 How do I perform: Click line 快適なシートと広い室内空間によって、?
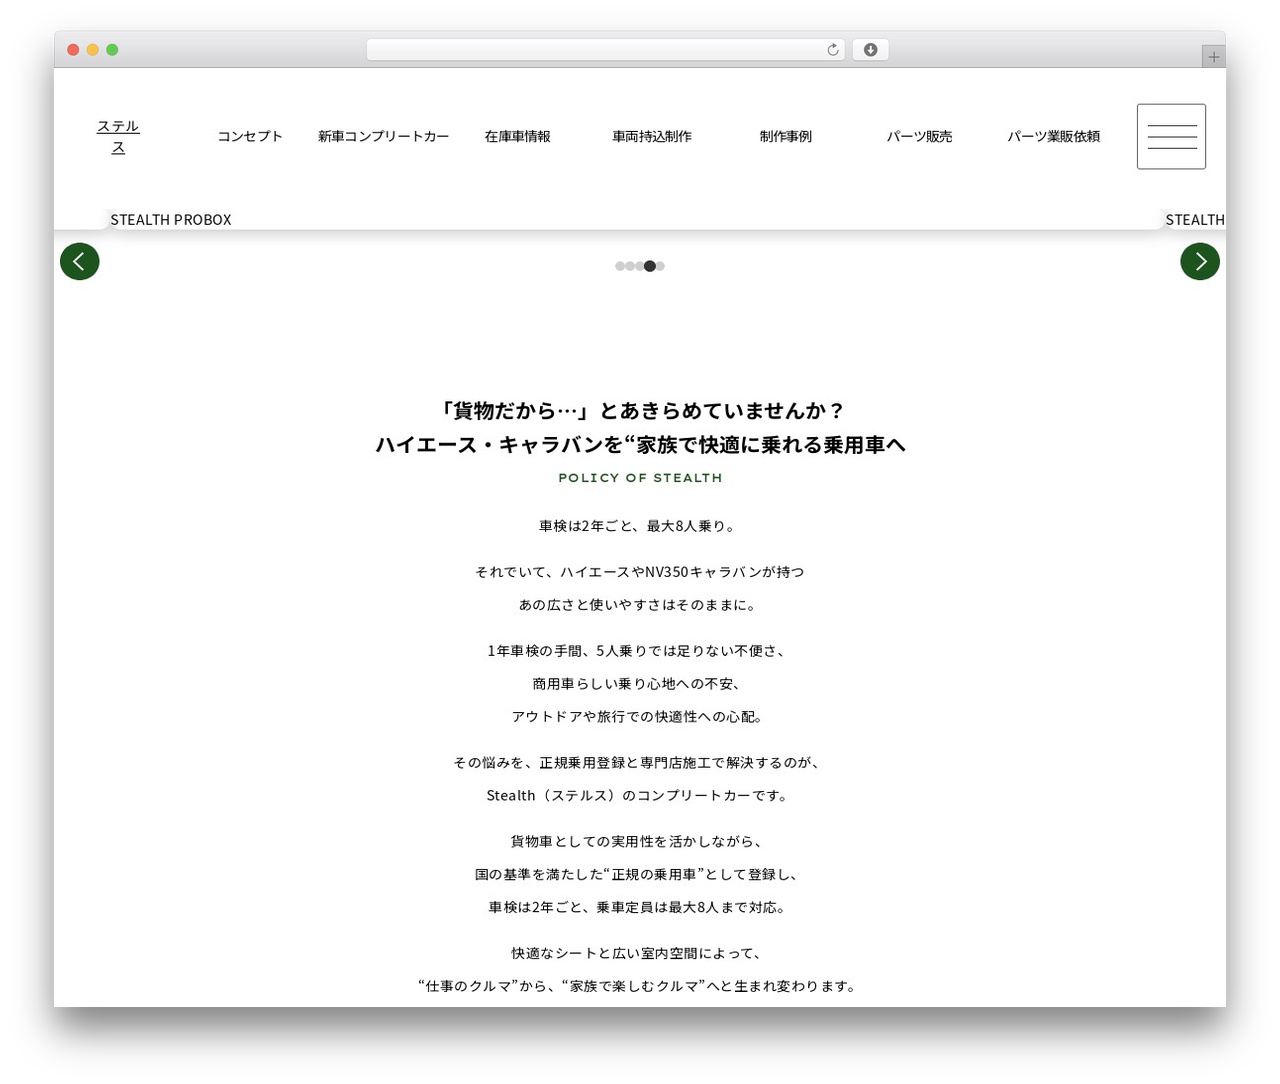coord(640,954)
